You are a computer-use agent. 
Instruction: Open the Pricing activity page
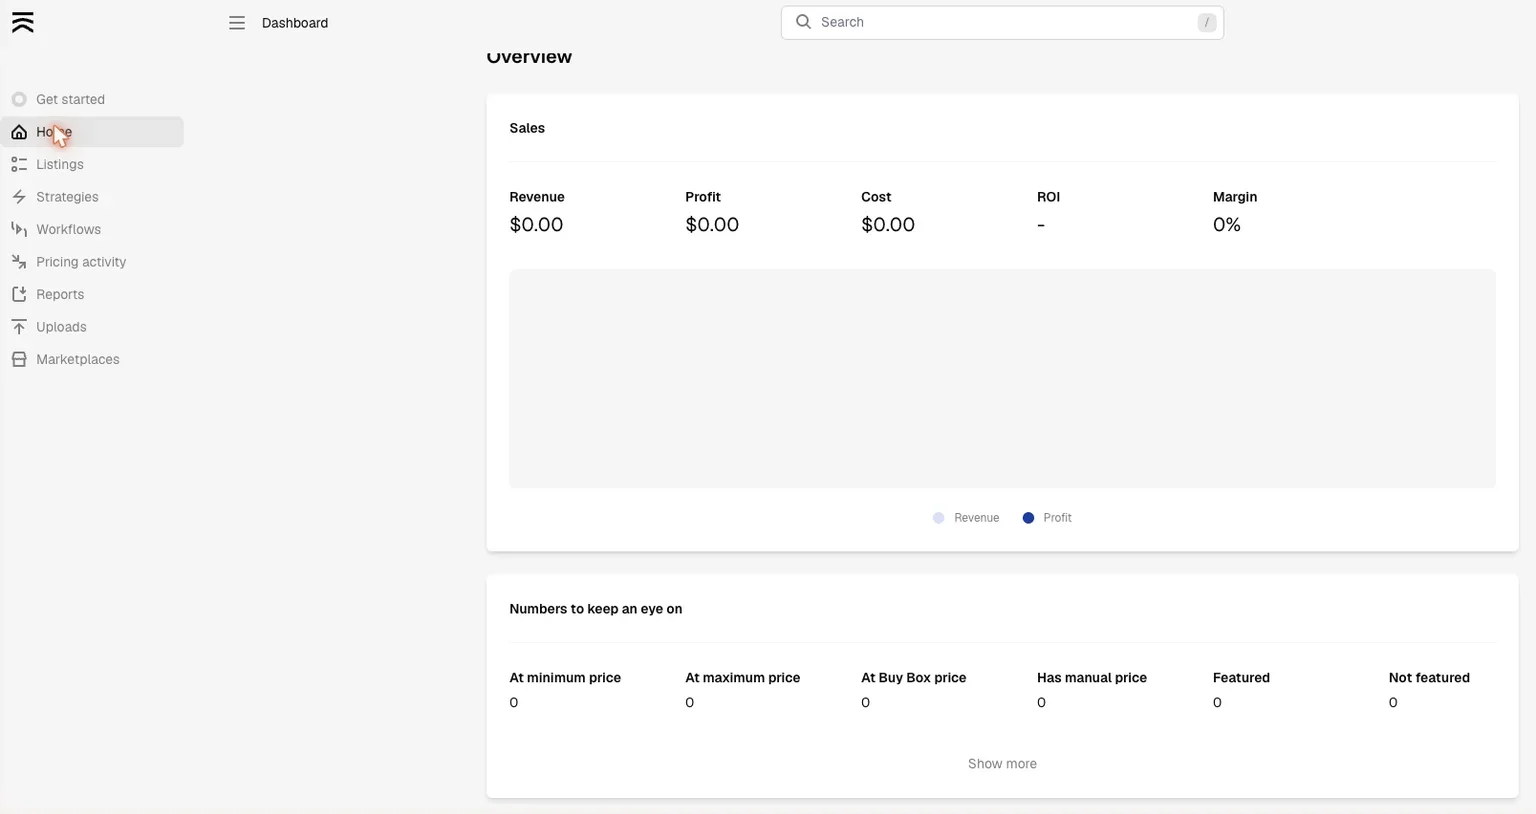click(92, 262)
